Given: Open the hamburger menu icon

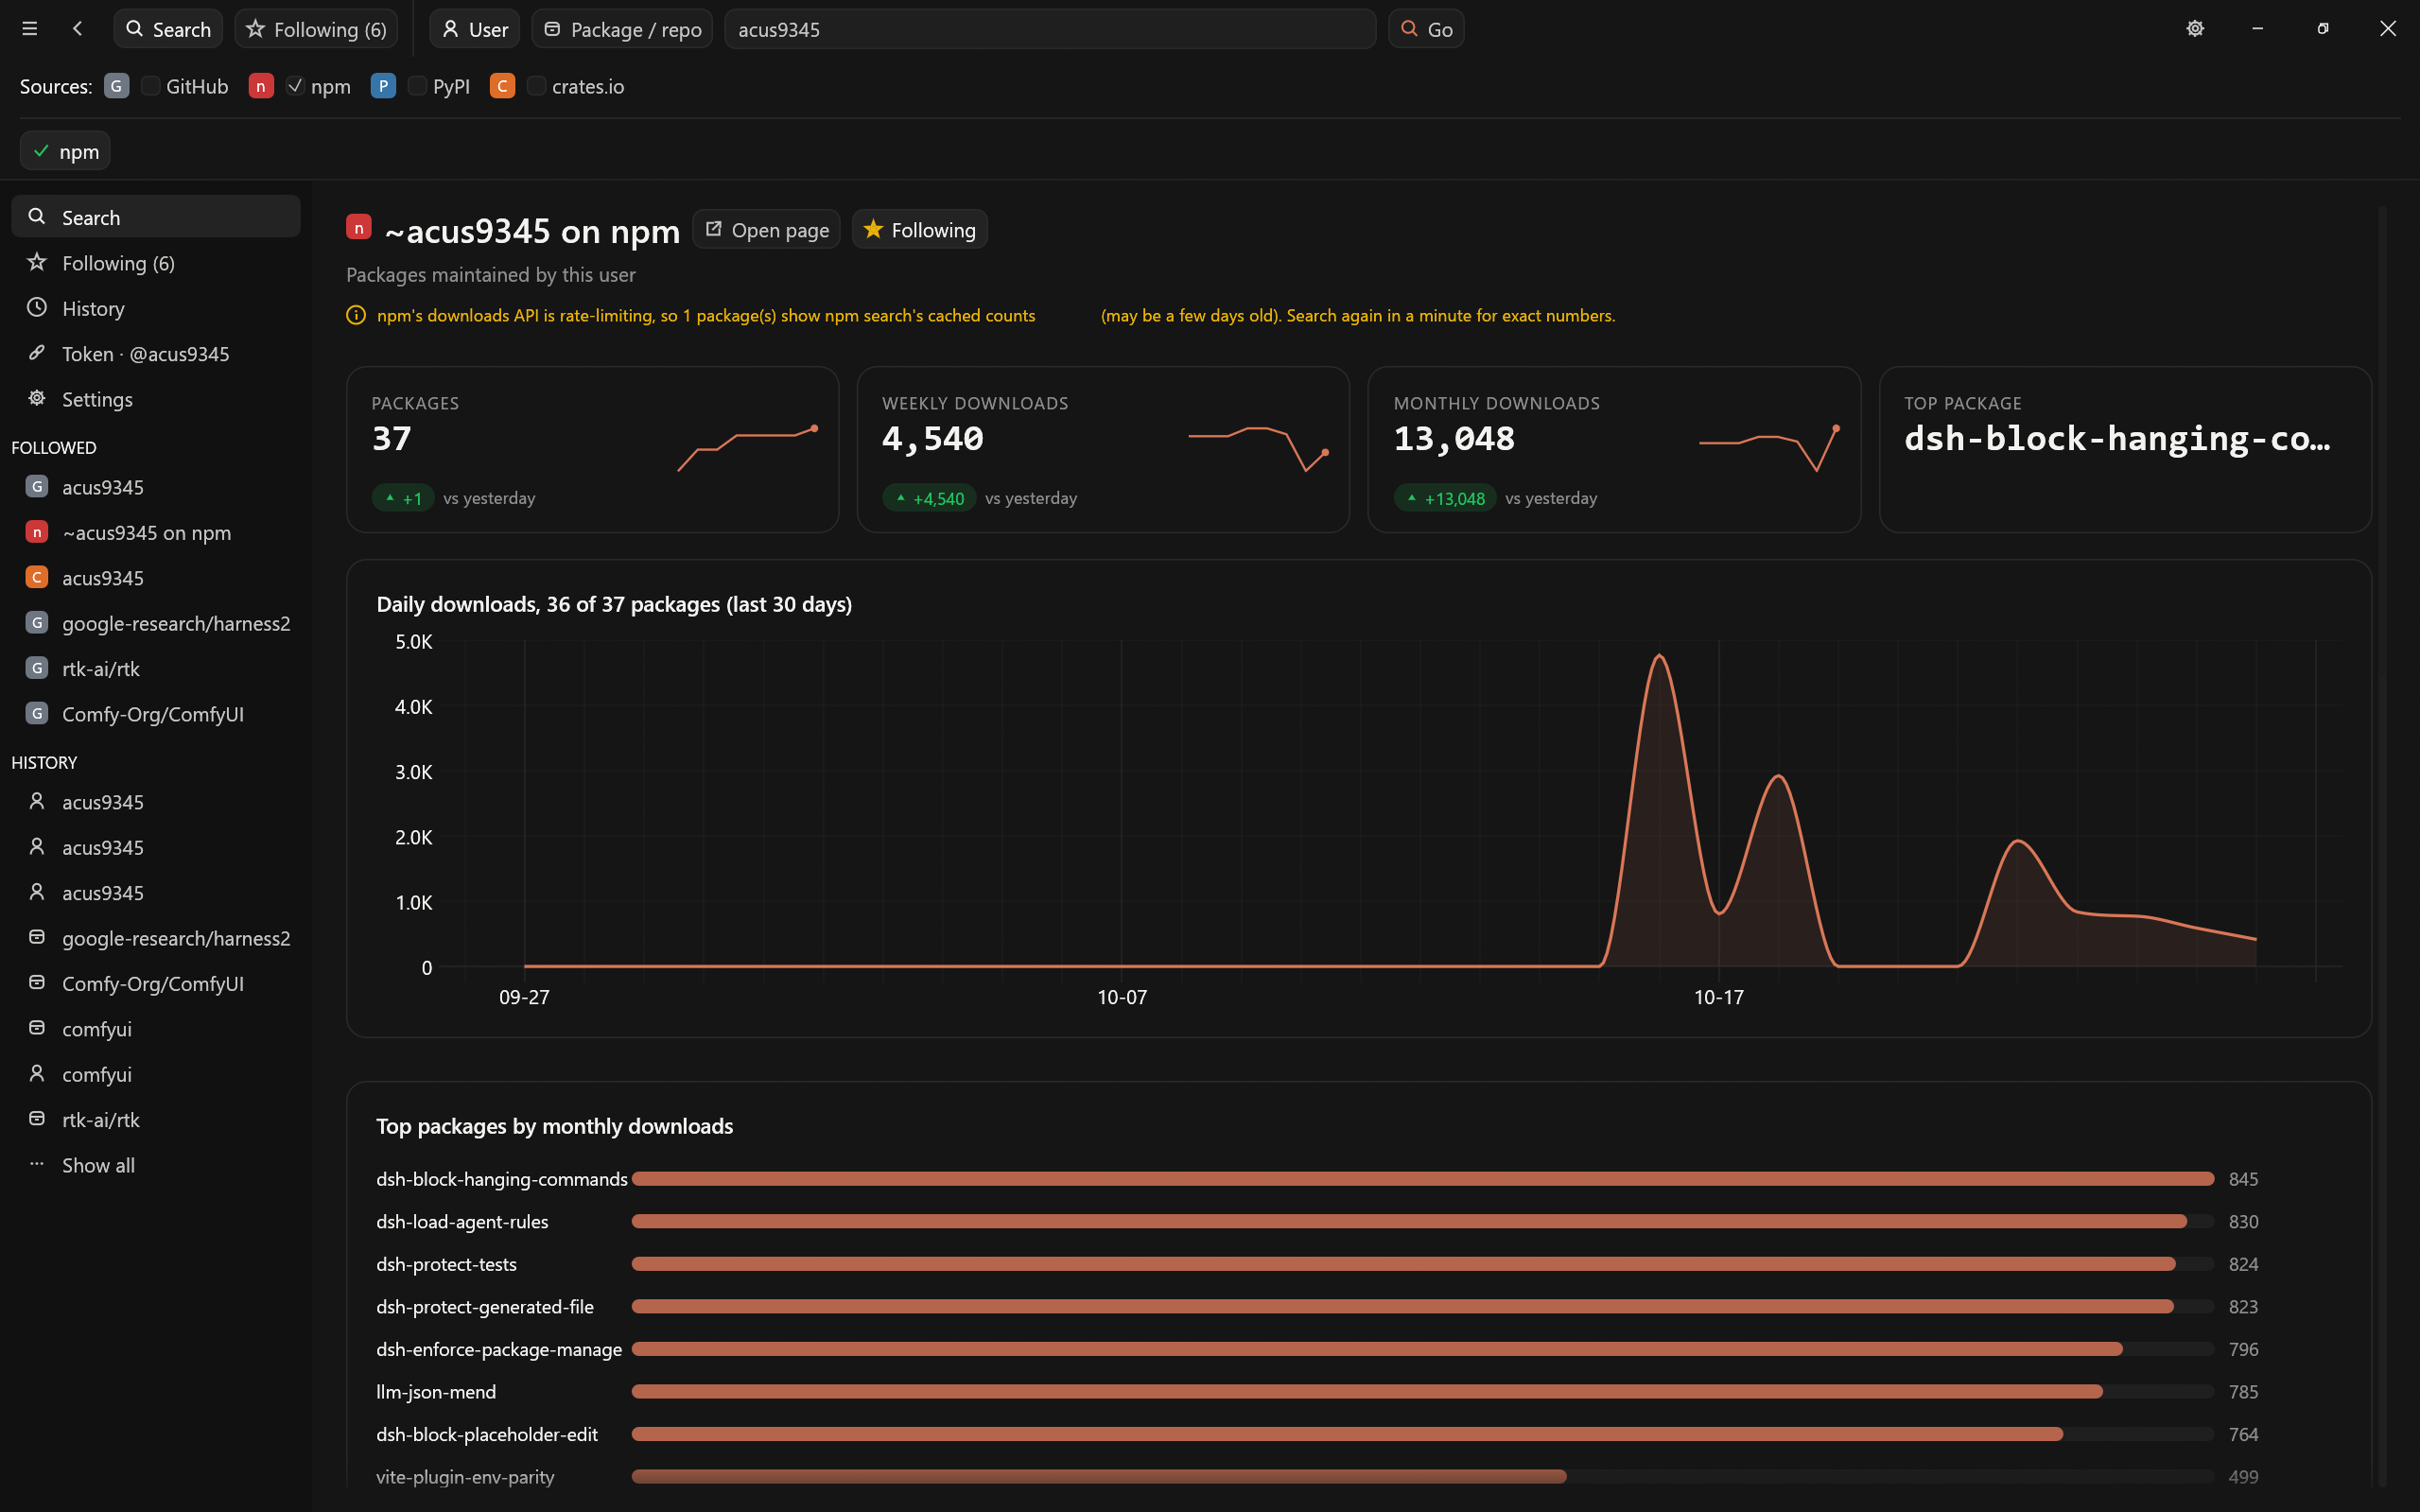Looking at the screenshot, I should 30,29.
